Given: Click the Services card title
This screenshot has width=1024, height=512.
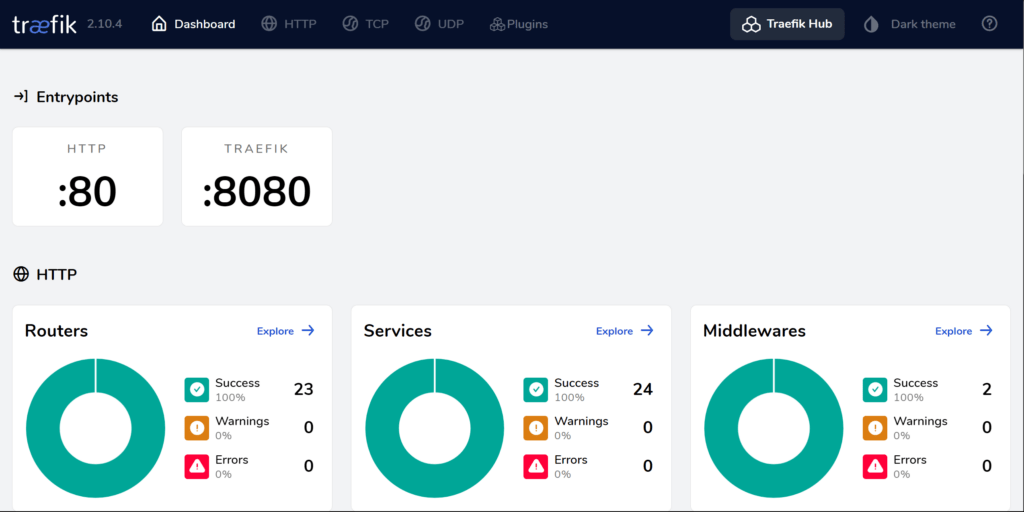Looking at the screenshot, I should pyautogui.click(x=398, y=331).
